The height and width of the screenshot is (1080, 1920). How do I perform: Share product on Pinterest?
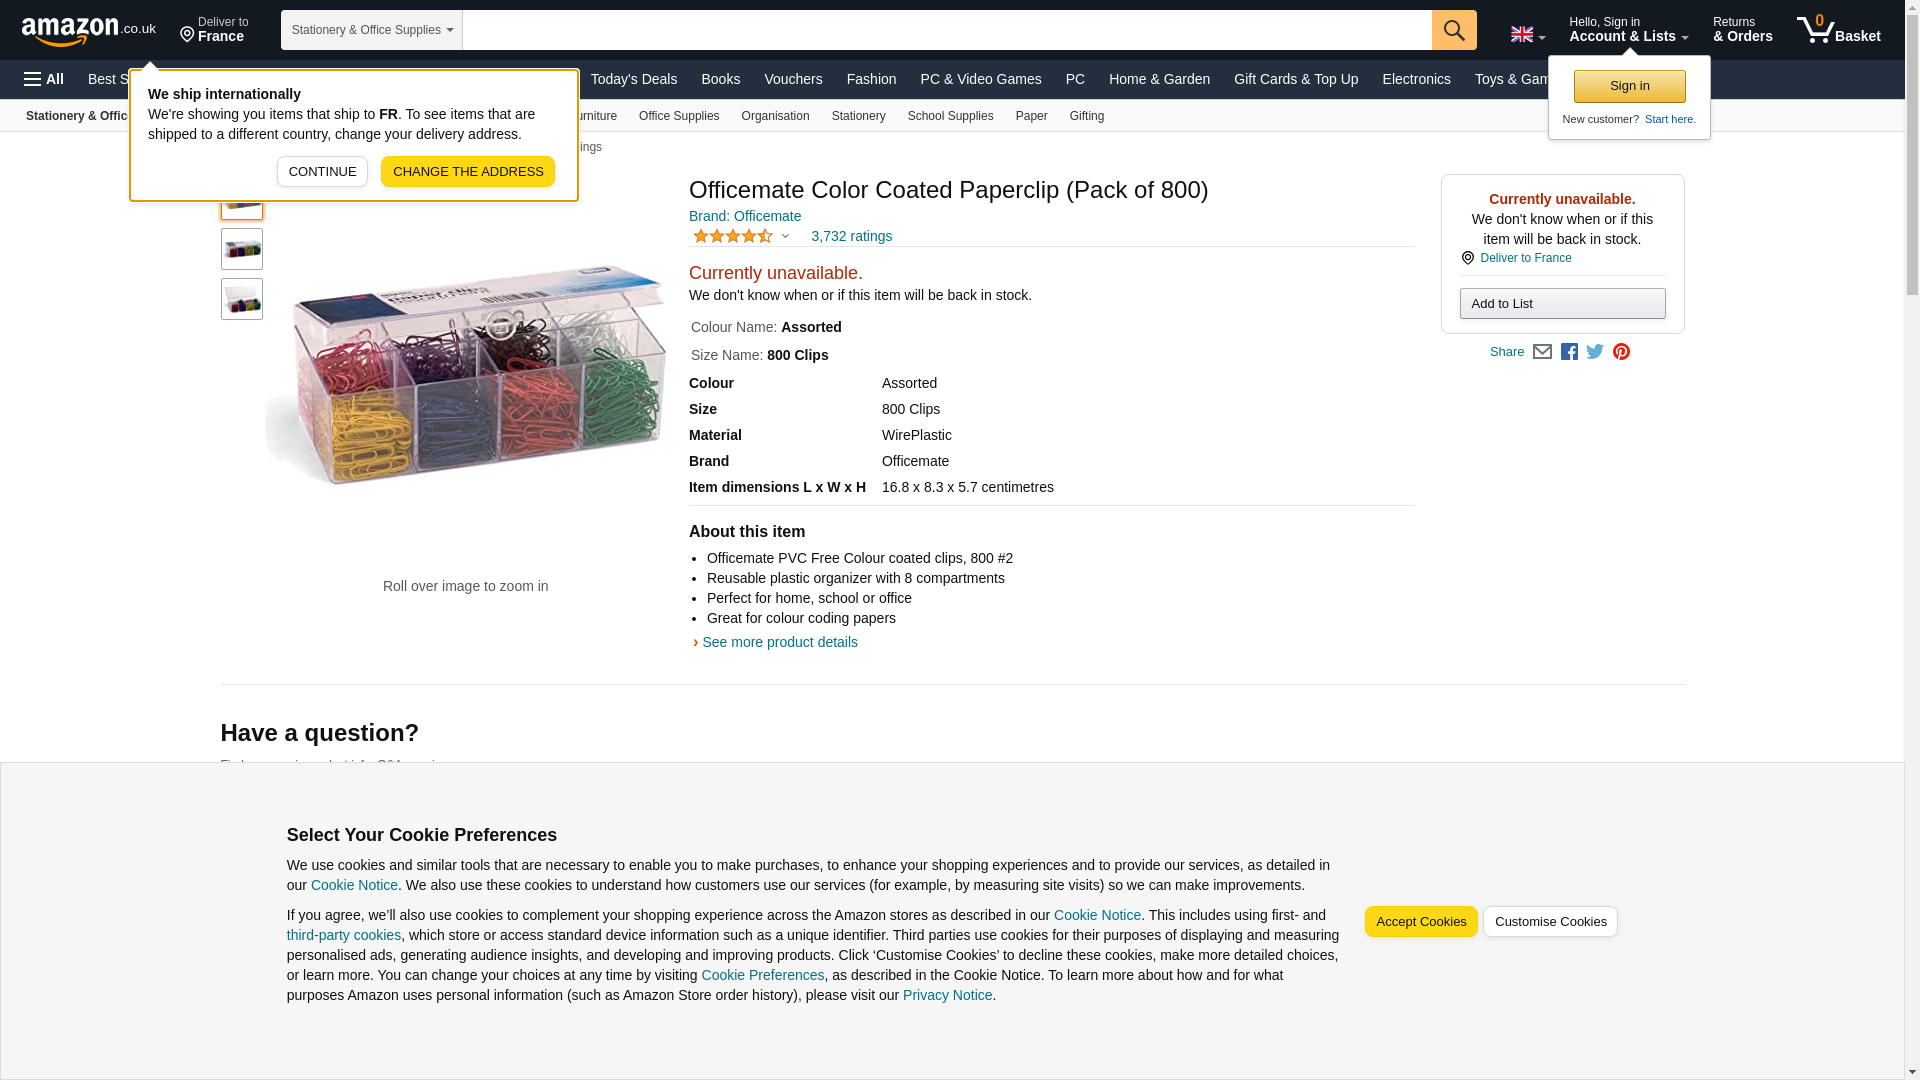click(1621, 352)
